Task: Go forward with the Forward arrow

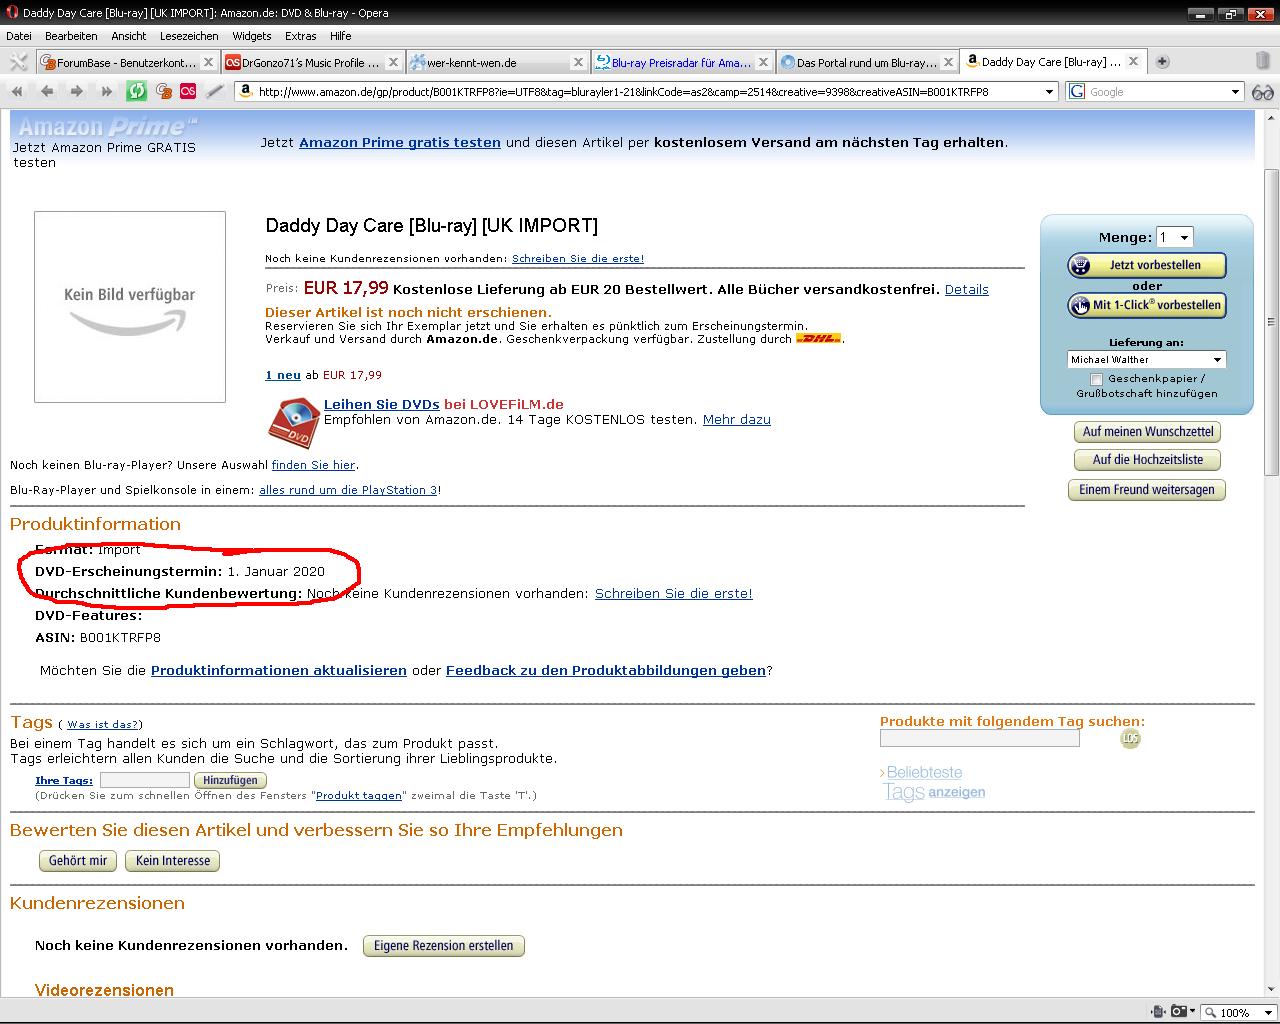Action: coord(76,91)
